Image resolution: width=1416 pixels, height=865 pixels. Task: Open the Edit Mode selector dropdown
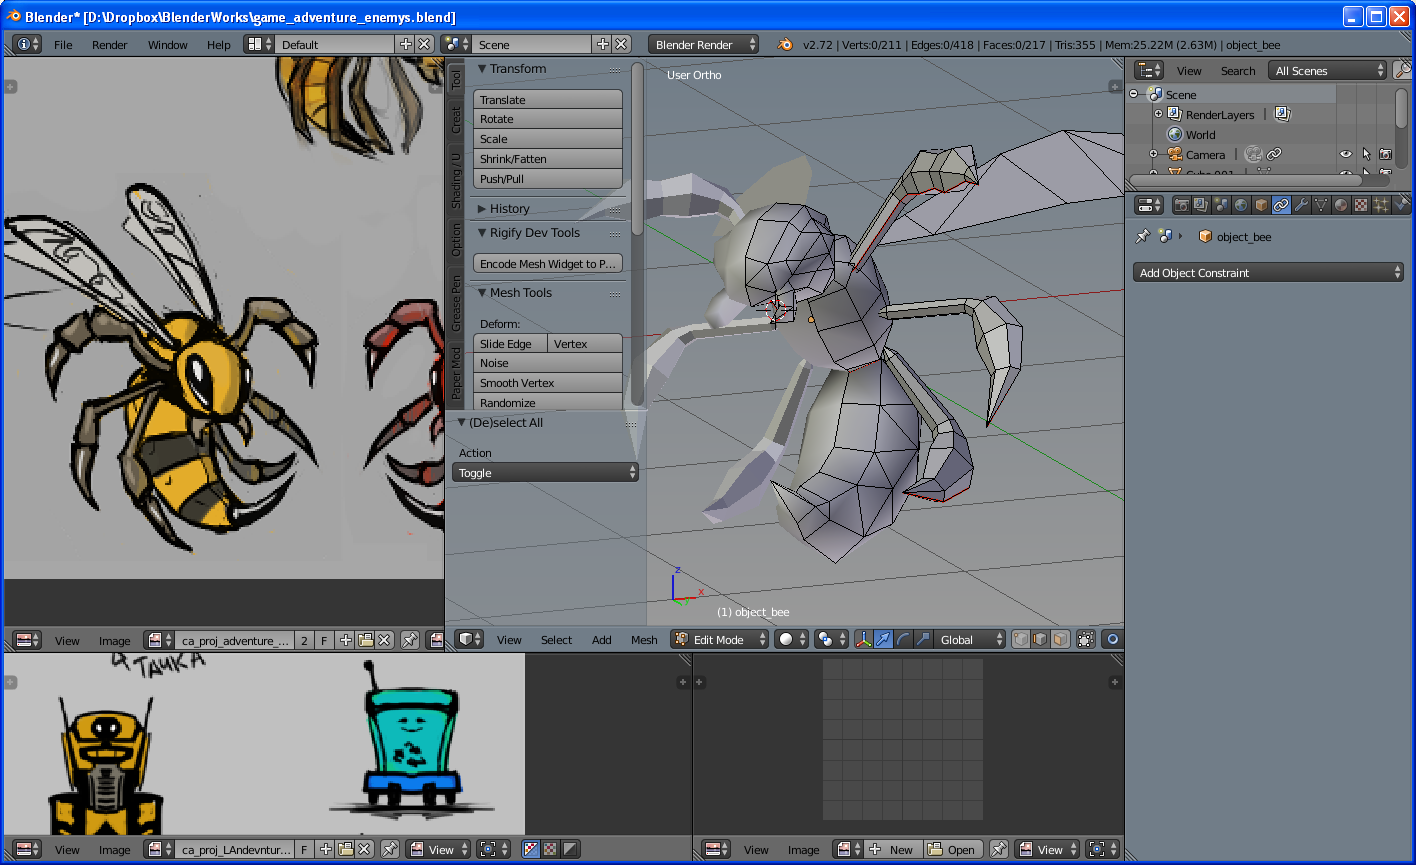coord(720,639)
